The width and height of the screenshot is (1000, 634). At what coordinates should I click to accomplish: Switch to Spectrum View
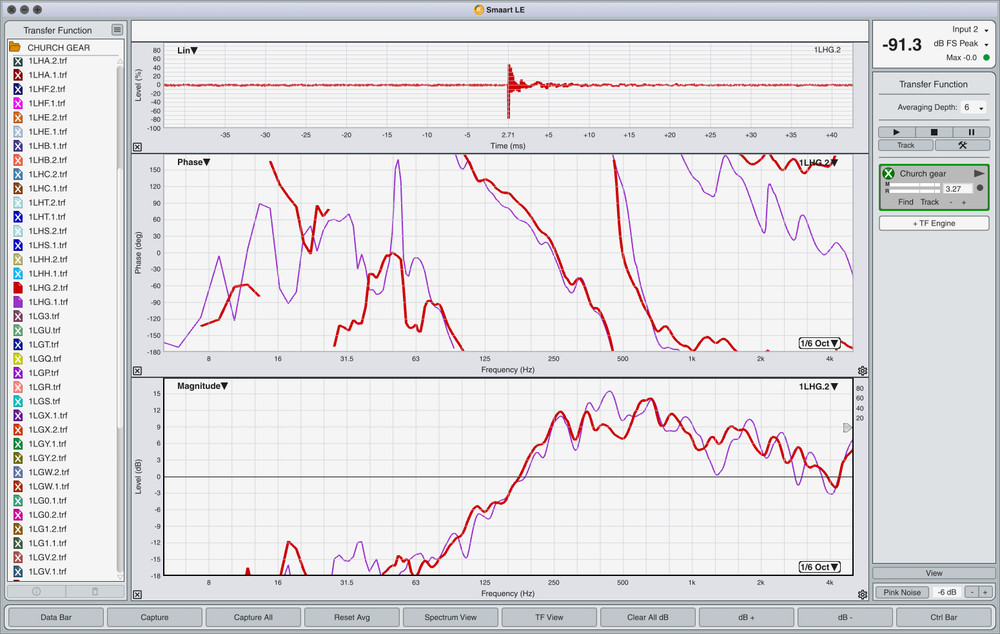coord(450,617)
